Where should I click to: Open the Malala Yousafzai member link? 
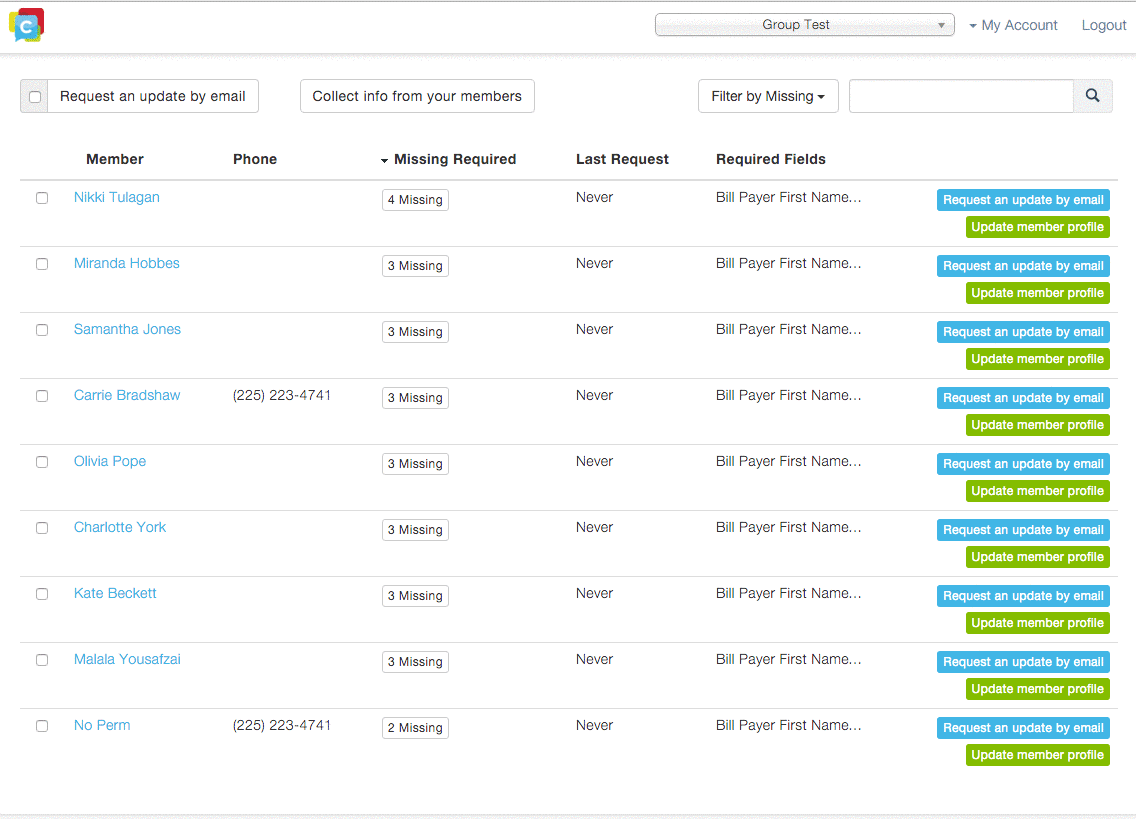click(127, 659)
